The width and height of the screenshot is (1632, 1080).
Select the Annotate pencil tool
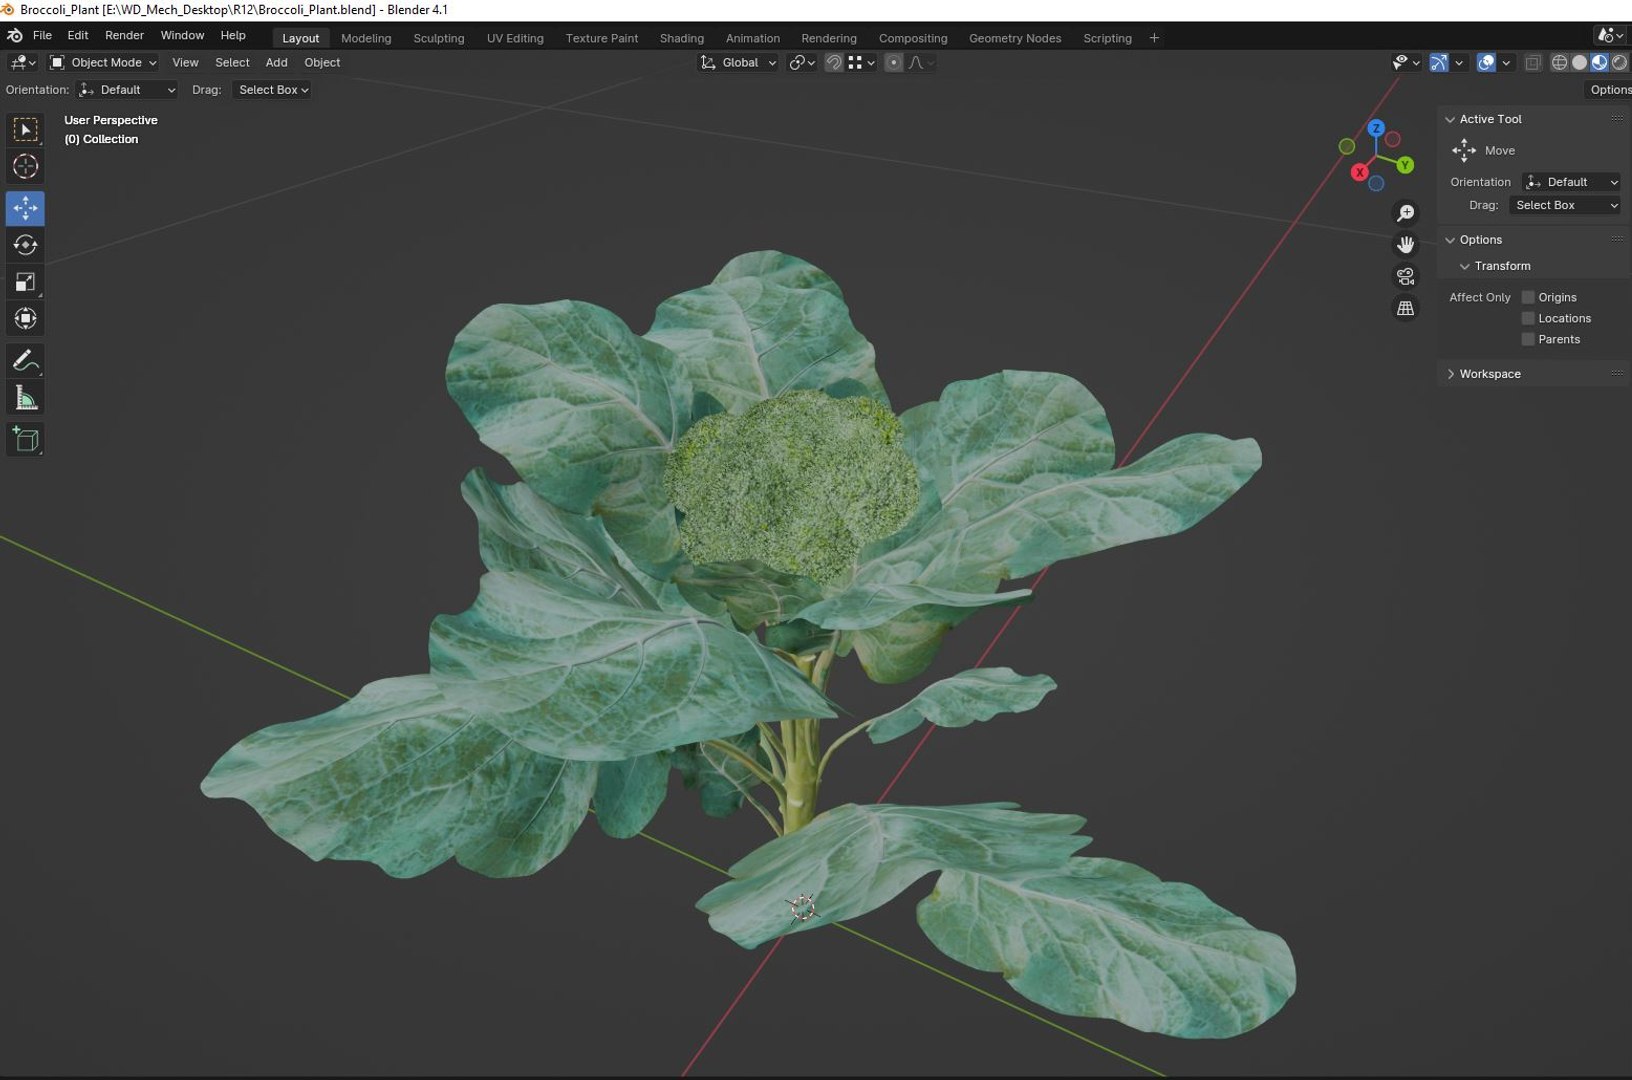(25, 361)
